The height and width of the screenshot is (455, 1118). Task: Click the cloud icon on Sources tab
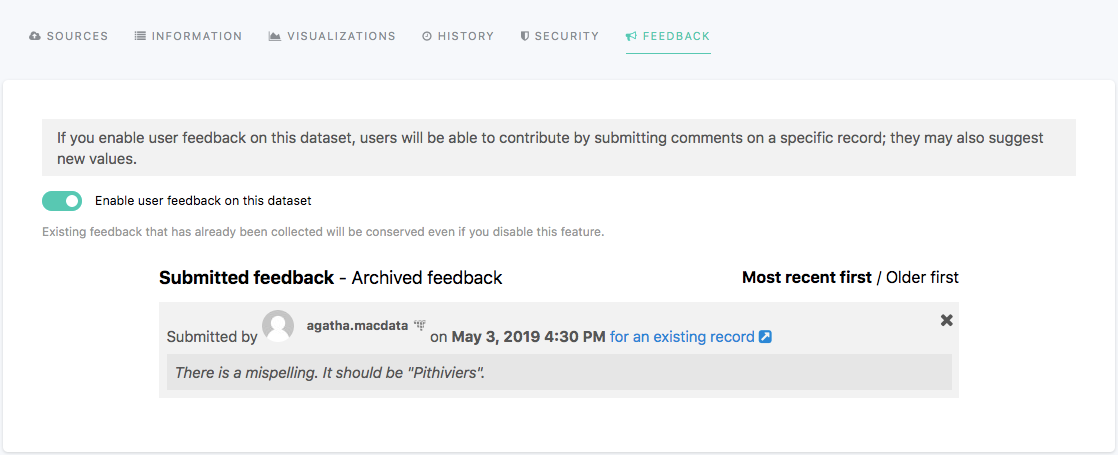pyautogui.click(x=35, y=36)
